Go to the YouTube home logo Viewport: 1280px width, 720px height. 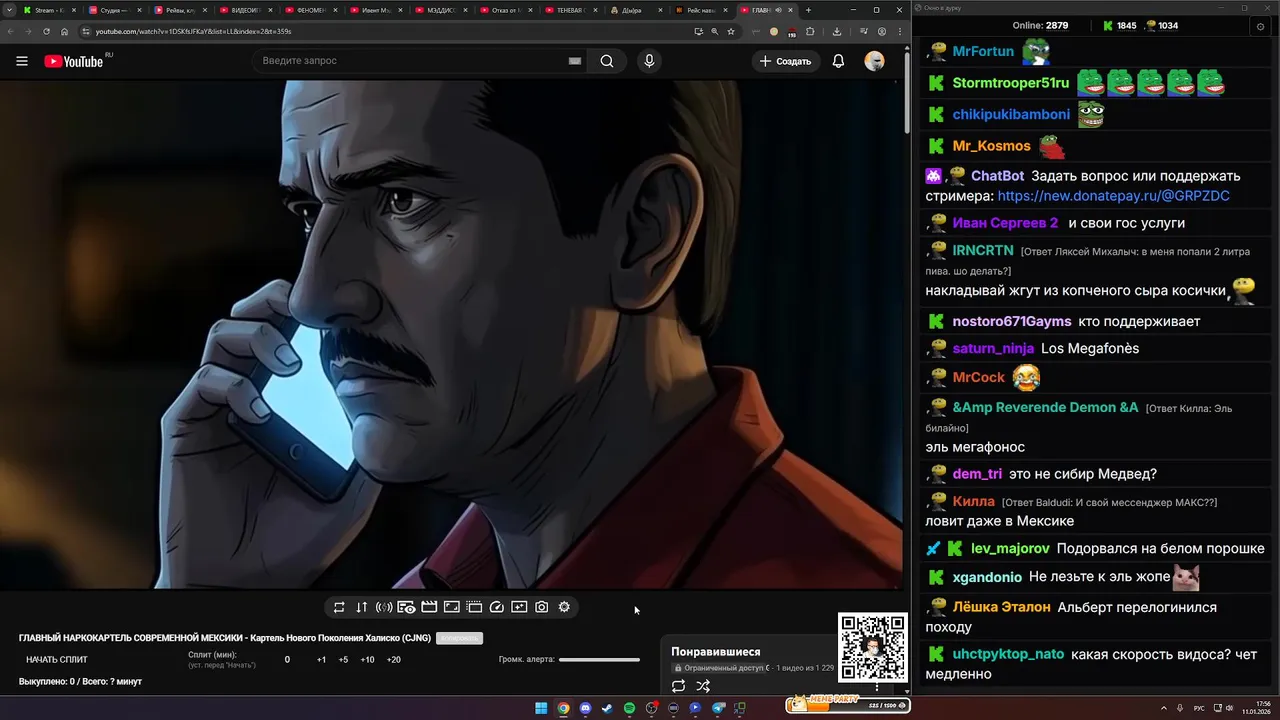[73, 61]
